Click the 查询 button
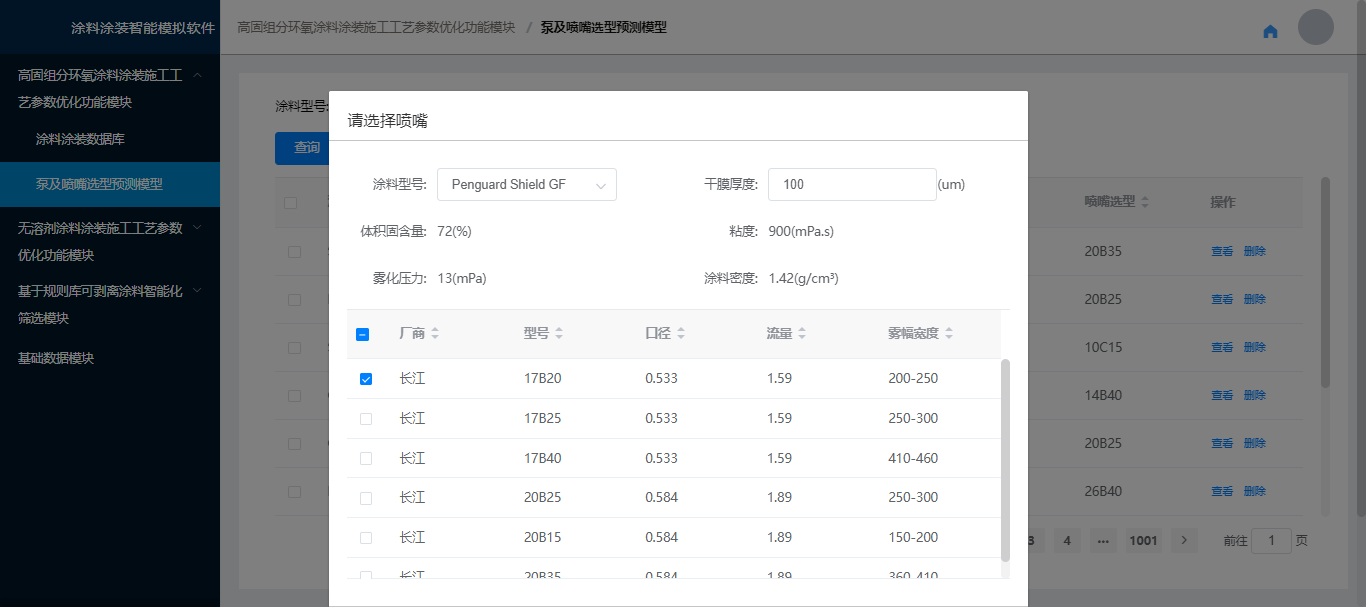 pyautogui.click(x=306, y=148)
